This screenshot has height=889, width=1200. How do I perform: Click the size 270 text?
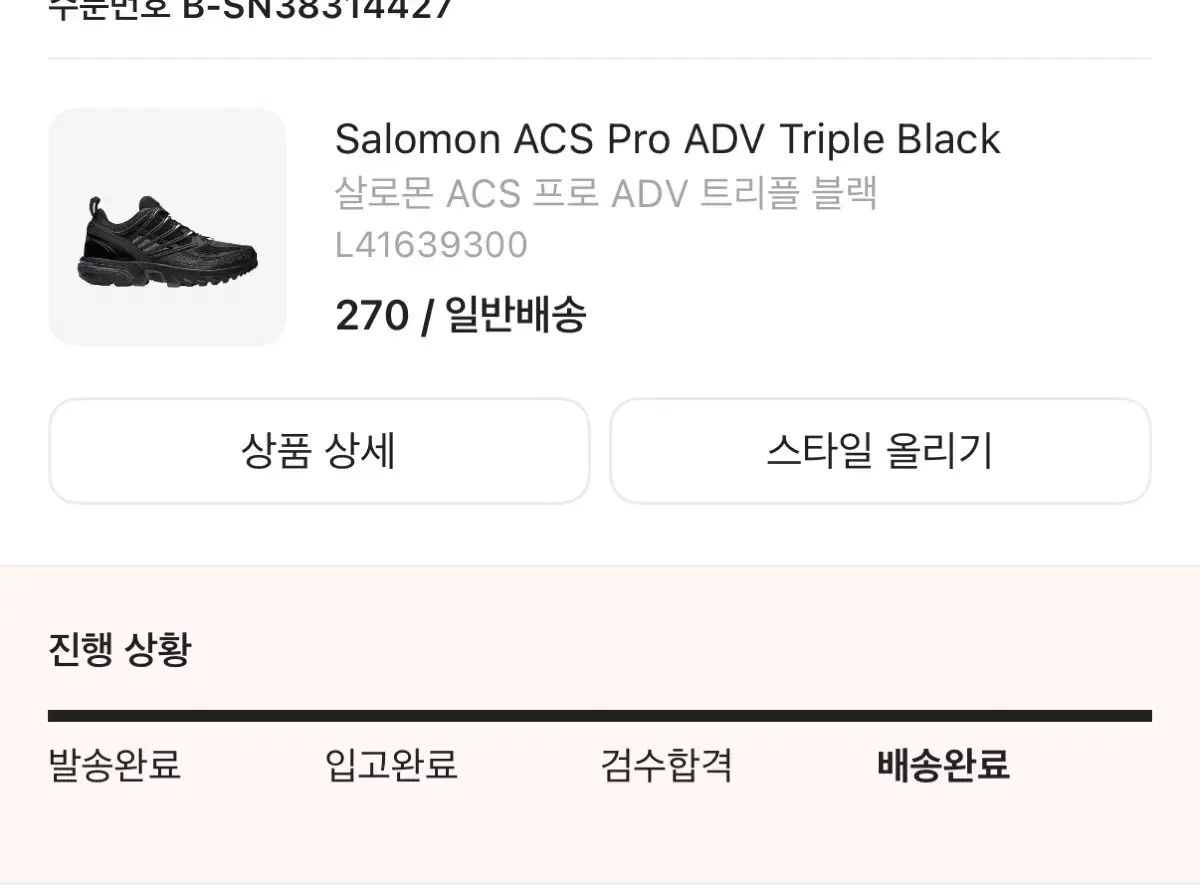point(372,316)
